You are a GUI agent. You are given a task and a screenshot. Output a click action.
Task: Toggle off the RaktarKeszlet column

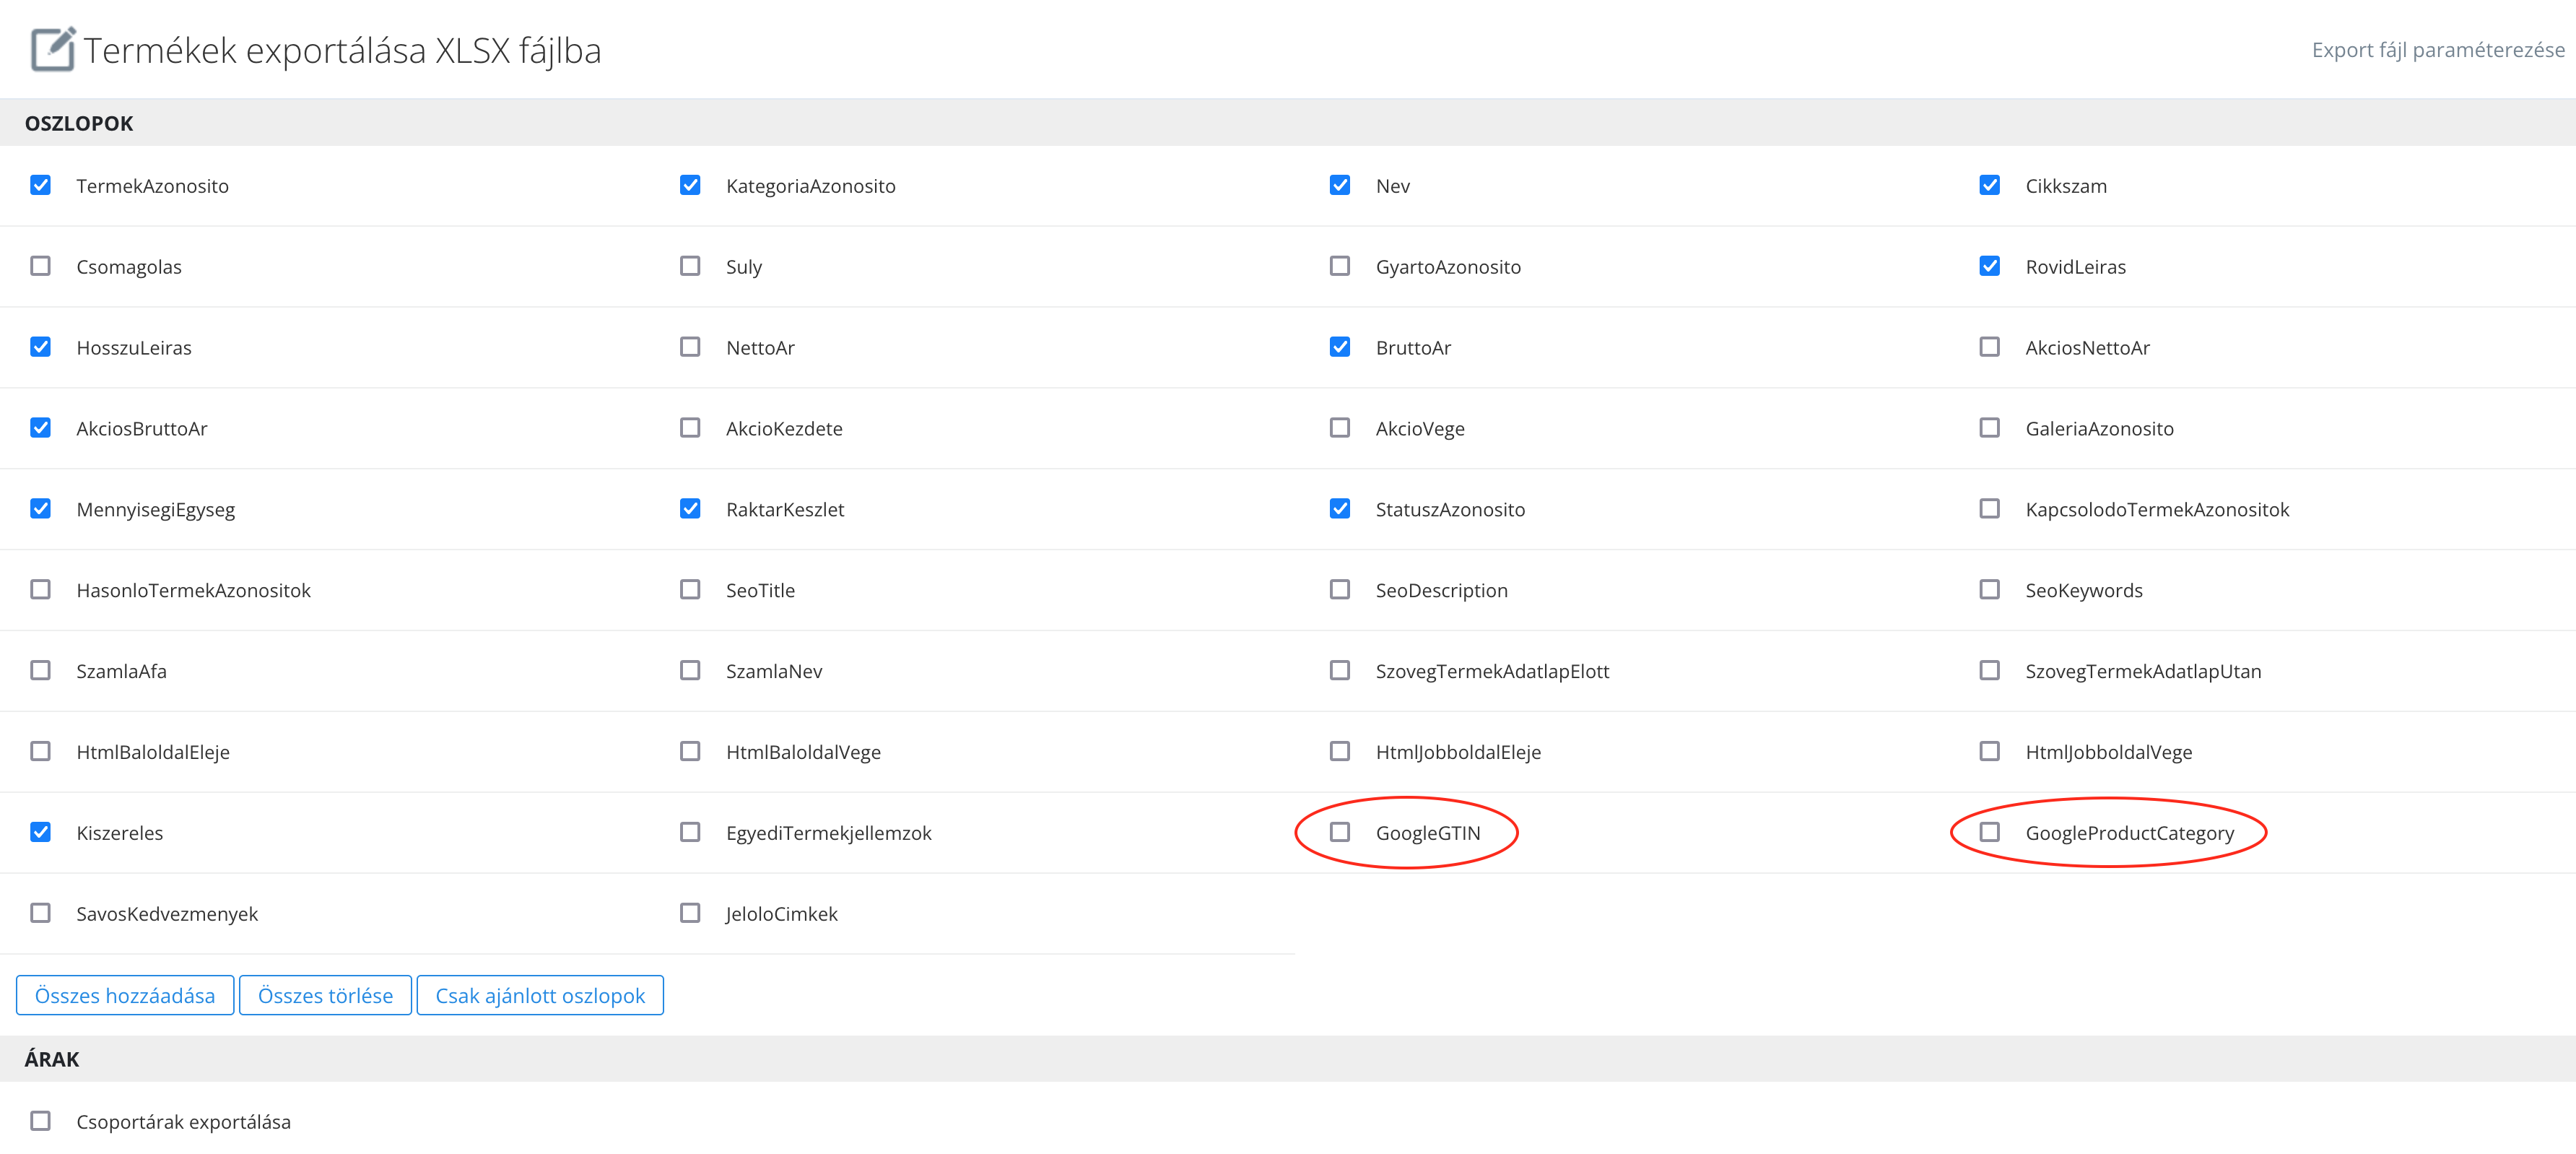tap(690, 509)
